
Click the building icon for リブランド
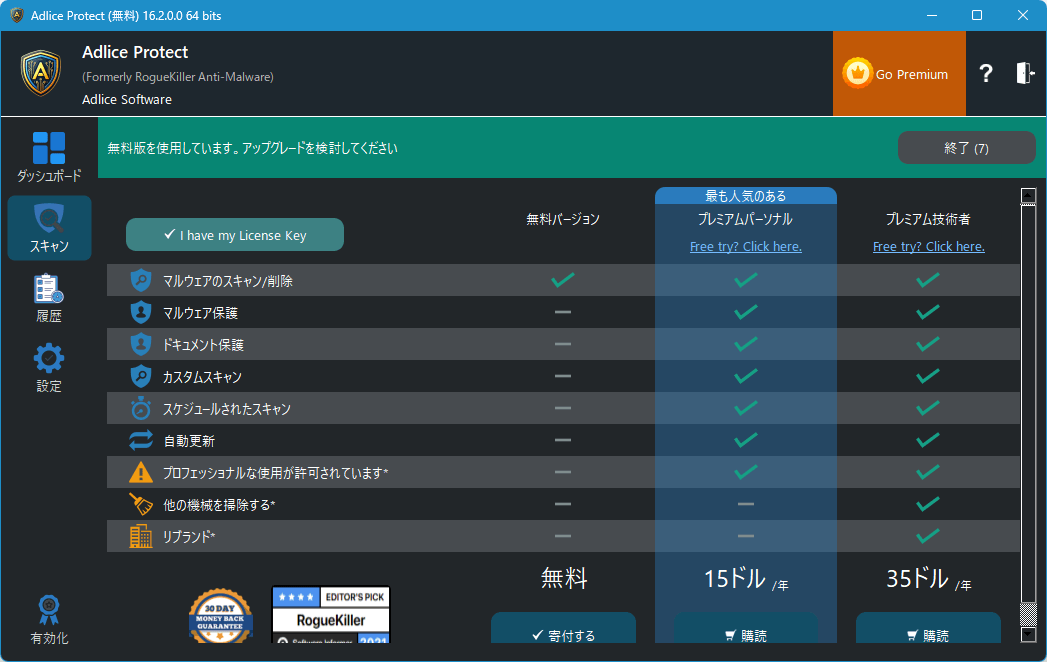(x=140, y=536)
